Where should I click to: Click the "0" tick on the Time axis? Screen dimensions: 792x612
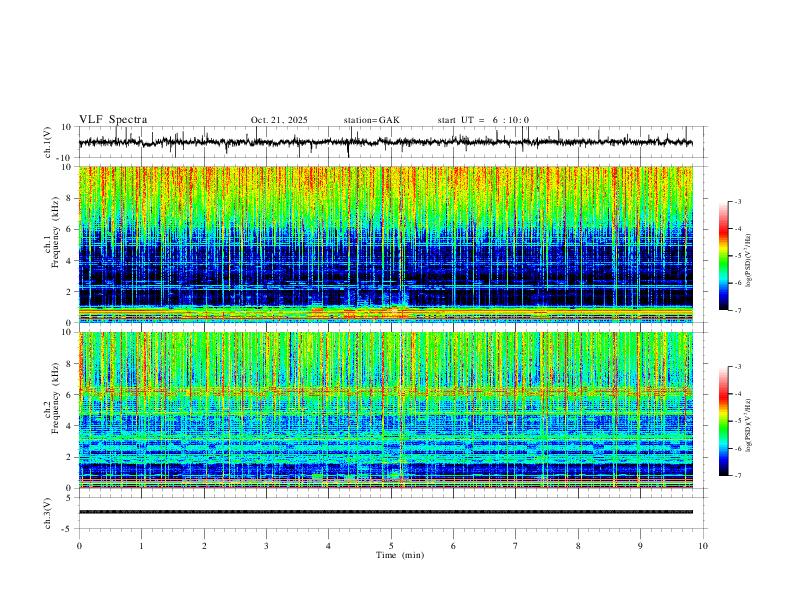click(79, 546)
